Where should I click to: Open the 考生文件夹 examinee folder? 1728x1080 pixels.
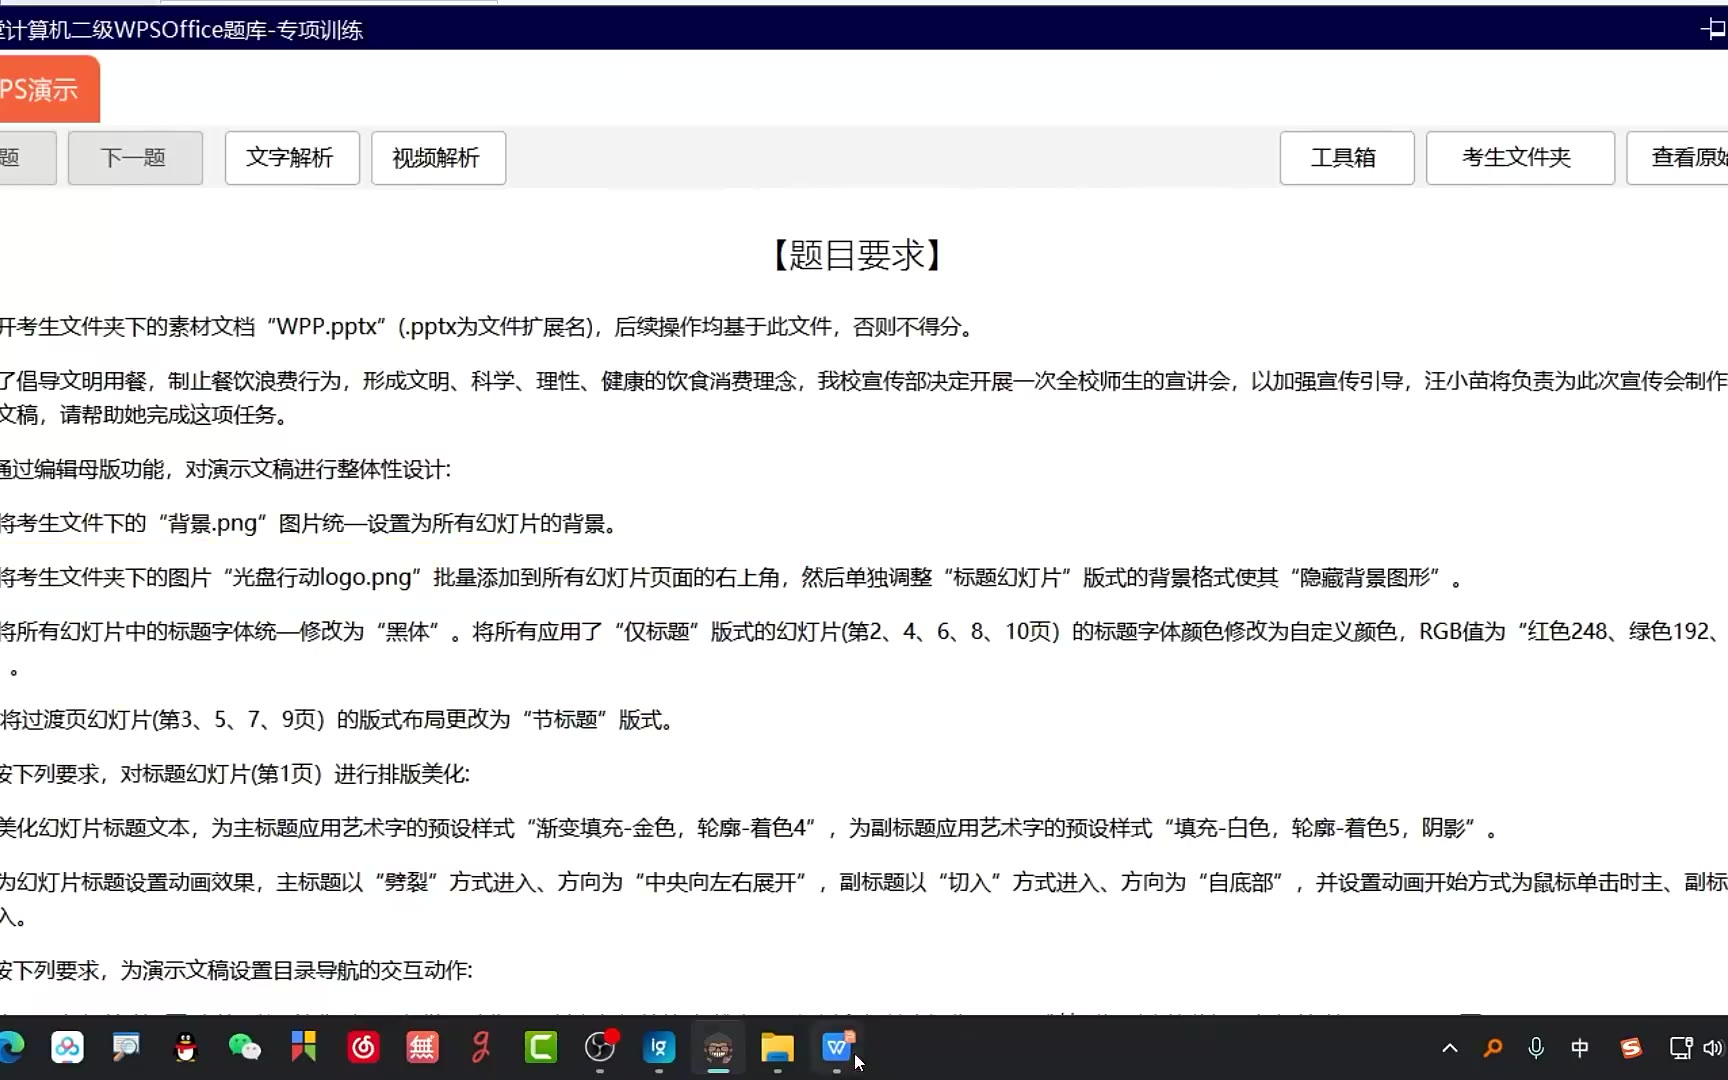coord(1519,158)
